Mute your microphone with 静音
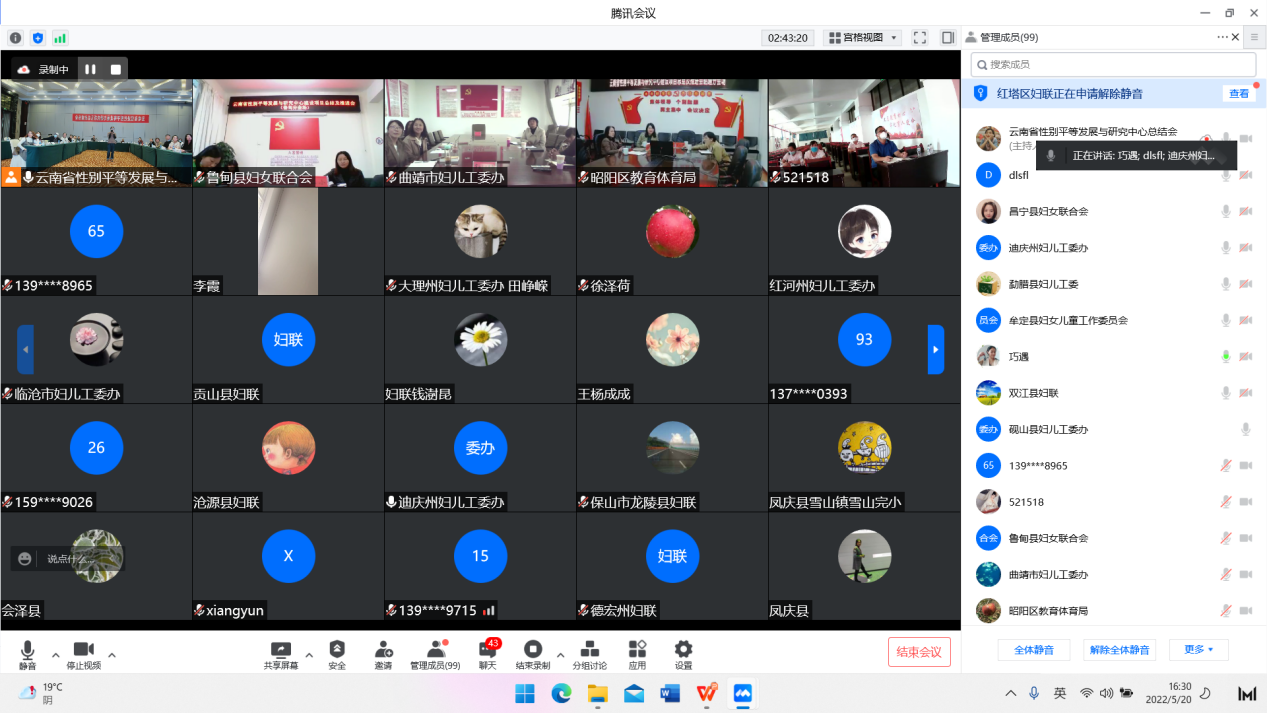Image resolution: width=1267 pixels, height=713 pixels. click(27, 654)
